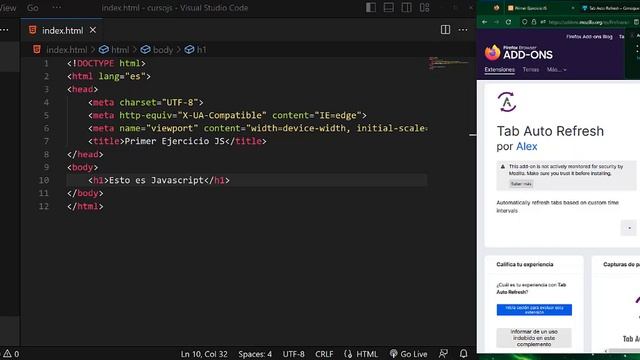Change indentation via Spaces: 4
Image resolution: width=640 pixels, height=360 pixels.
[x=255, y=354]
